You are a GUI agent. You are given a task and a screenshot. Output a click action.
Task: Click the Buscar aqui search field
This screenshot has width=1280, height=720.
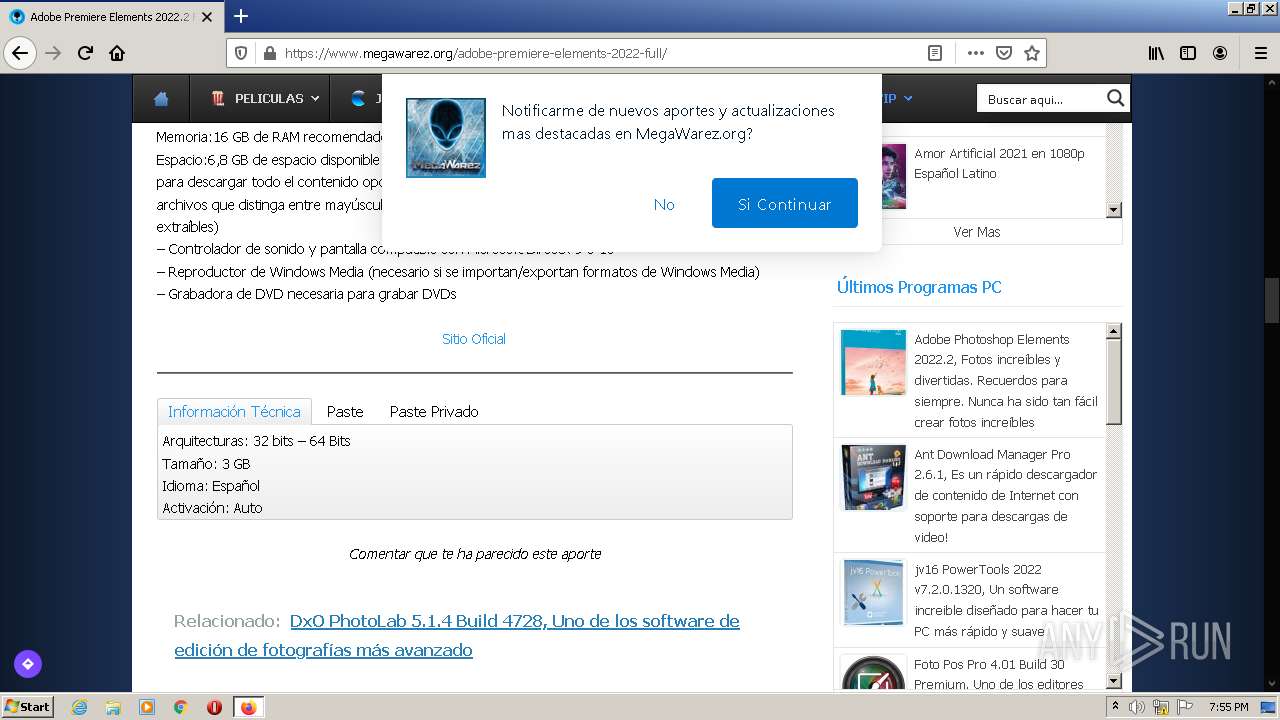[1041, 99]
